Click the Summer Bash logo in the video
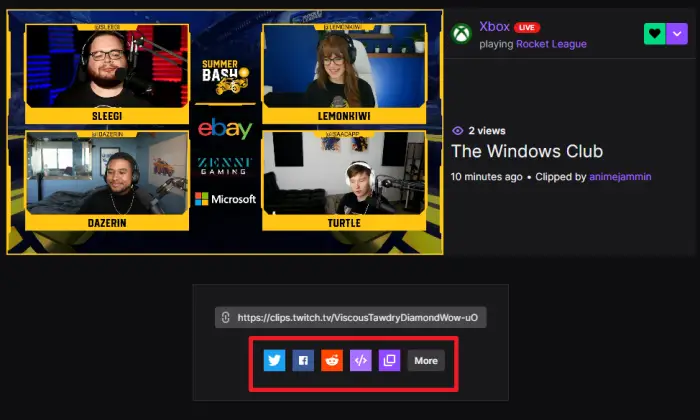This screenshot has height=420, width=700. (225, 77)
